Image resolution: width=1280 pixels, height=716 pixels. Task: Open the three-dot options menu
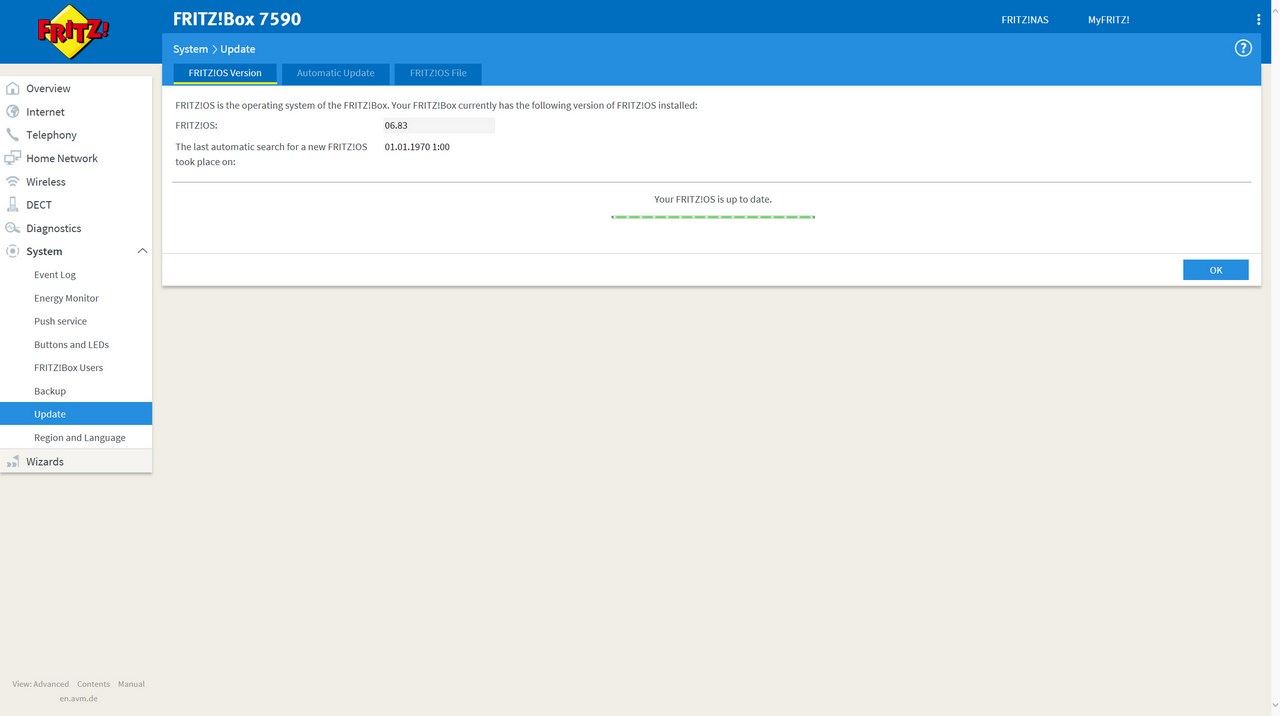pyautogui.click(x=1258, y=20)
